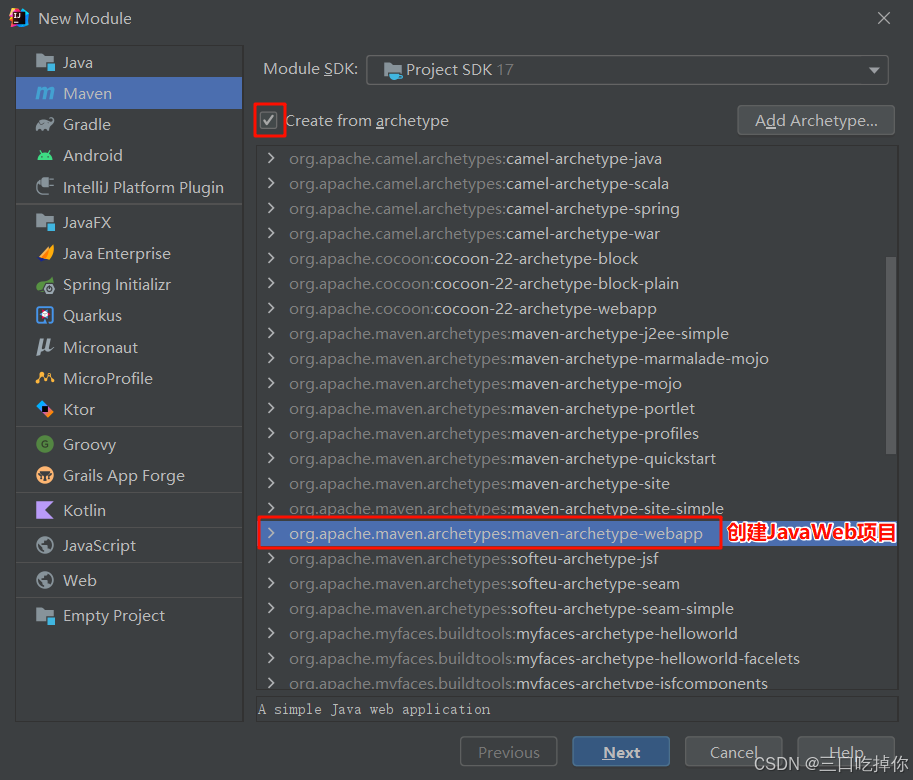Screen dimensions: 913x780
Task: Expand the maven-archetype-j2ee-simple node
Action: click(x=271, y=333)
